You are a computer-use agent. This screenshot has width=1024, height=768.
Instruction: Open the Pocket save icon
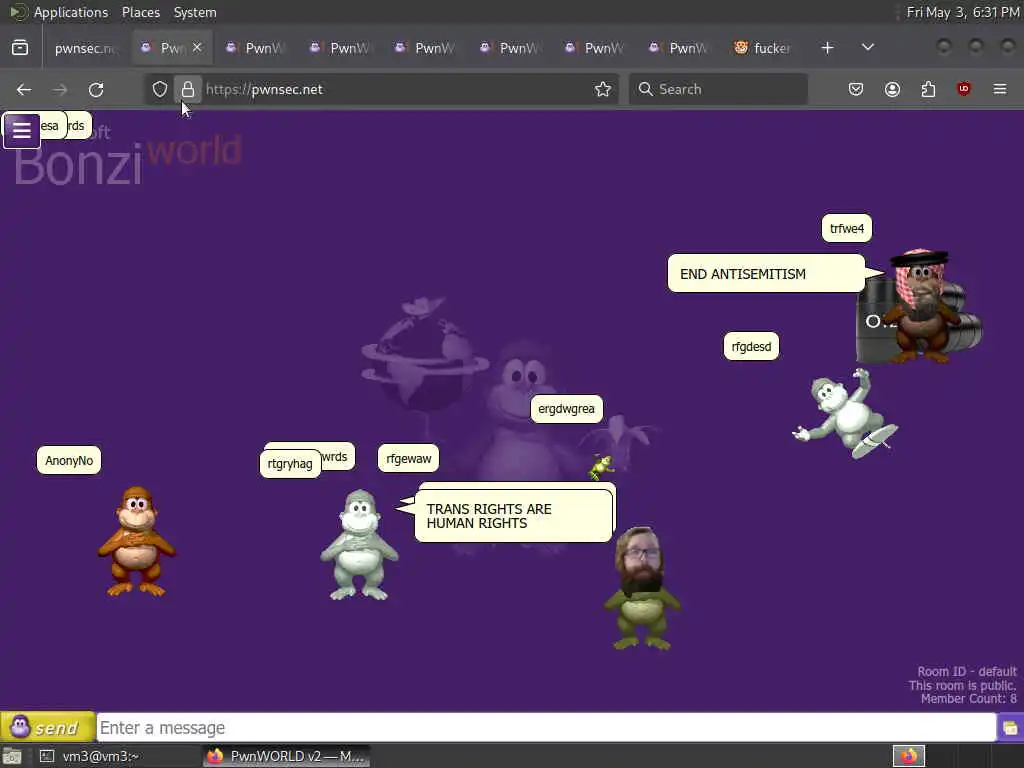point(856,89)
